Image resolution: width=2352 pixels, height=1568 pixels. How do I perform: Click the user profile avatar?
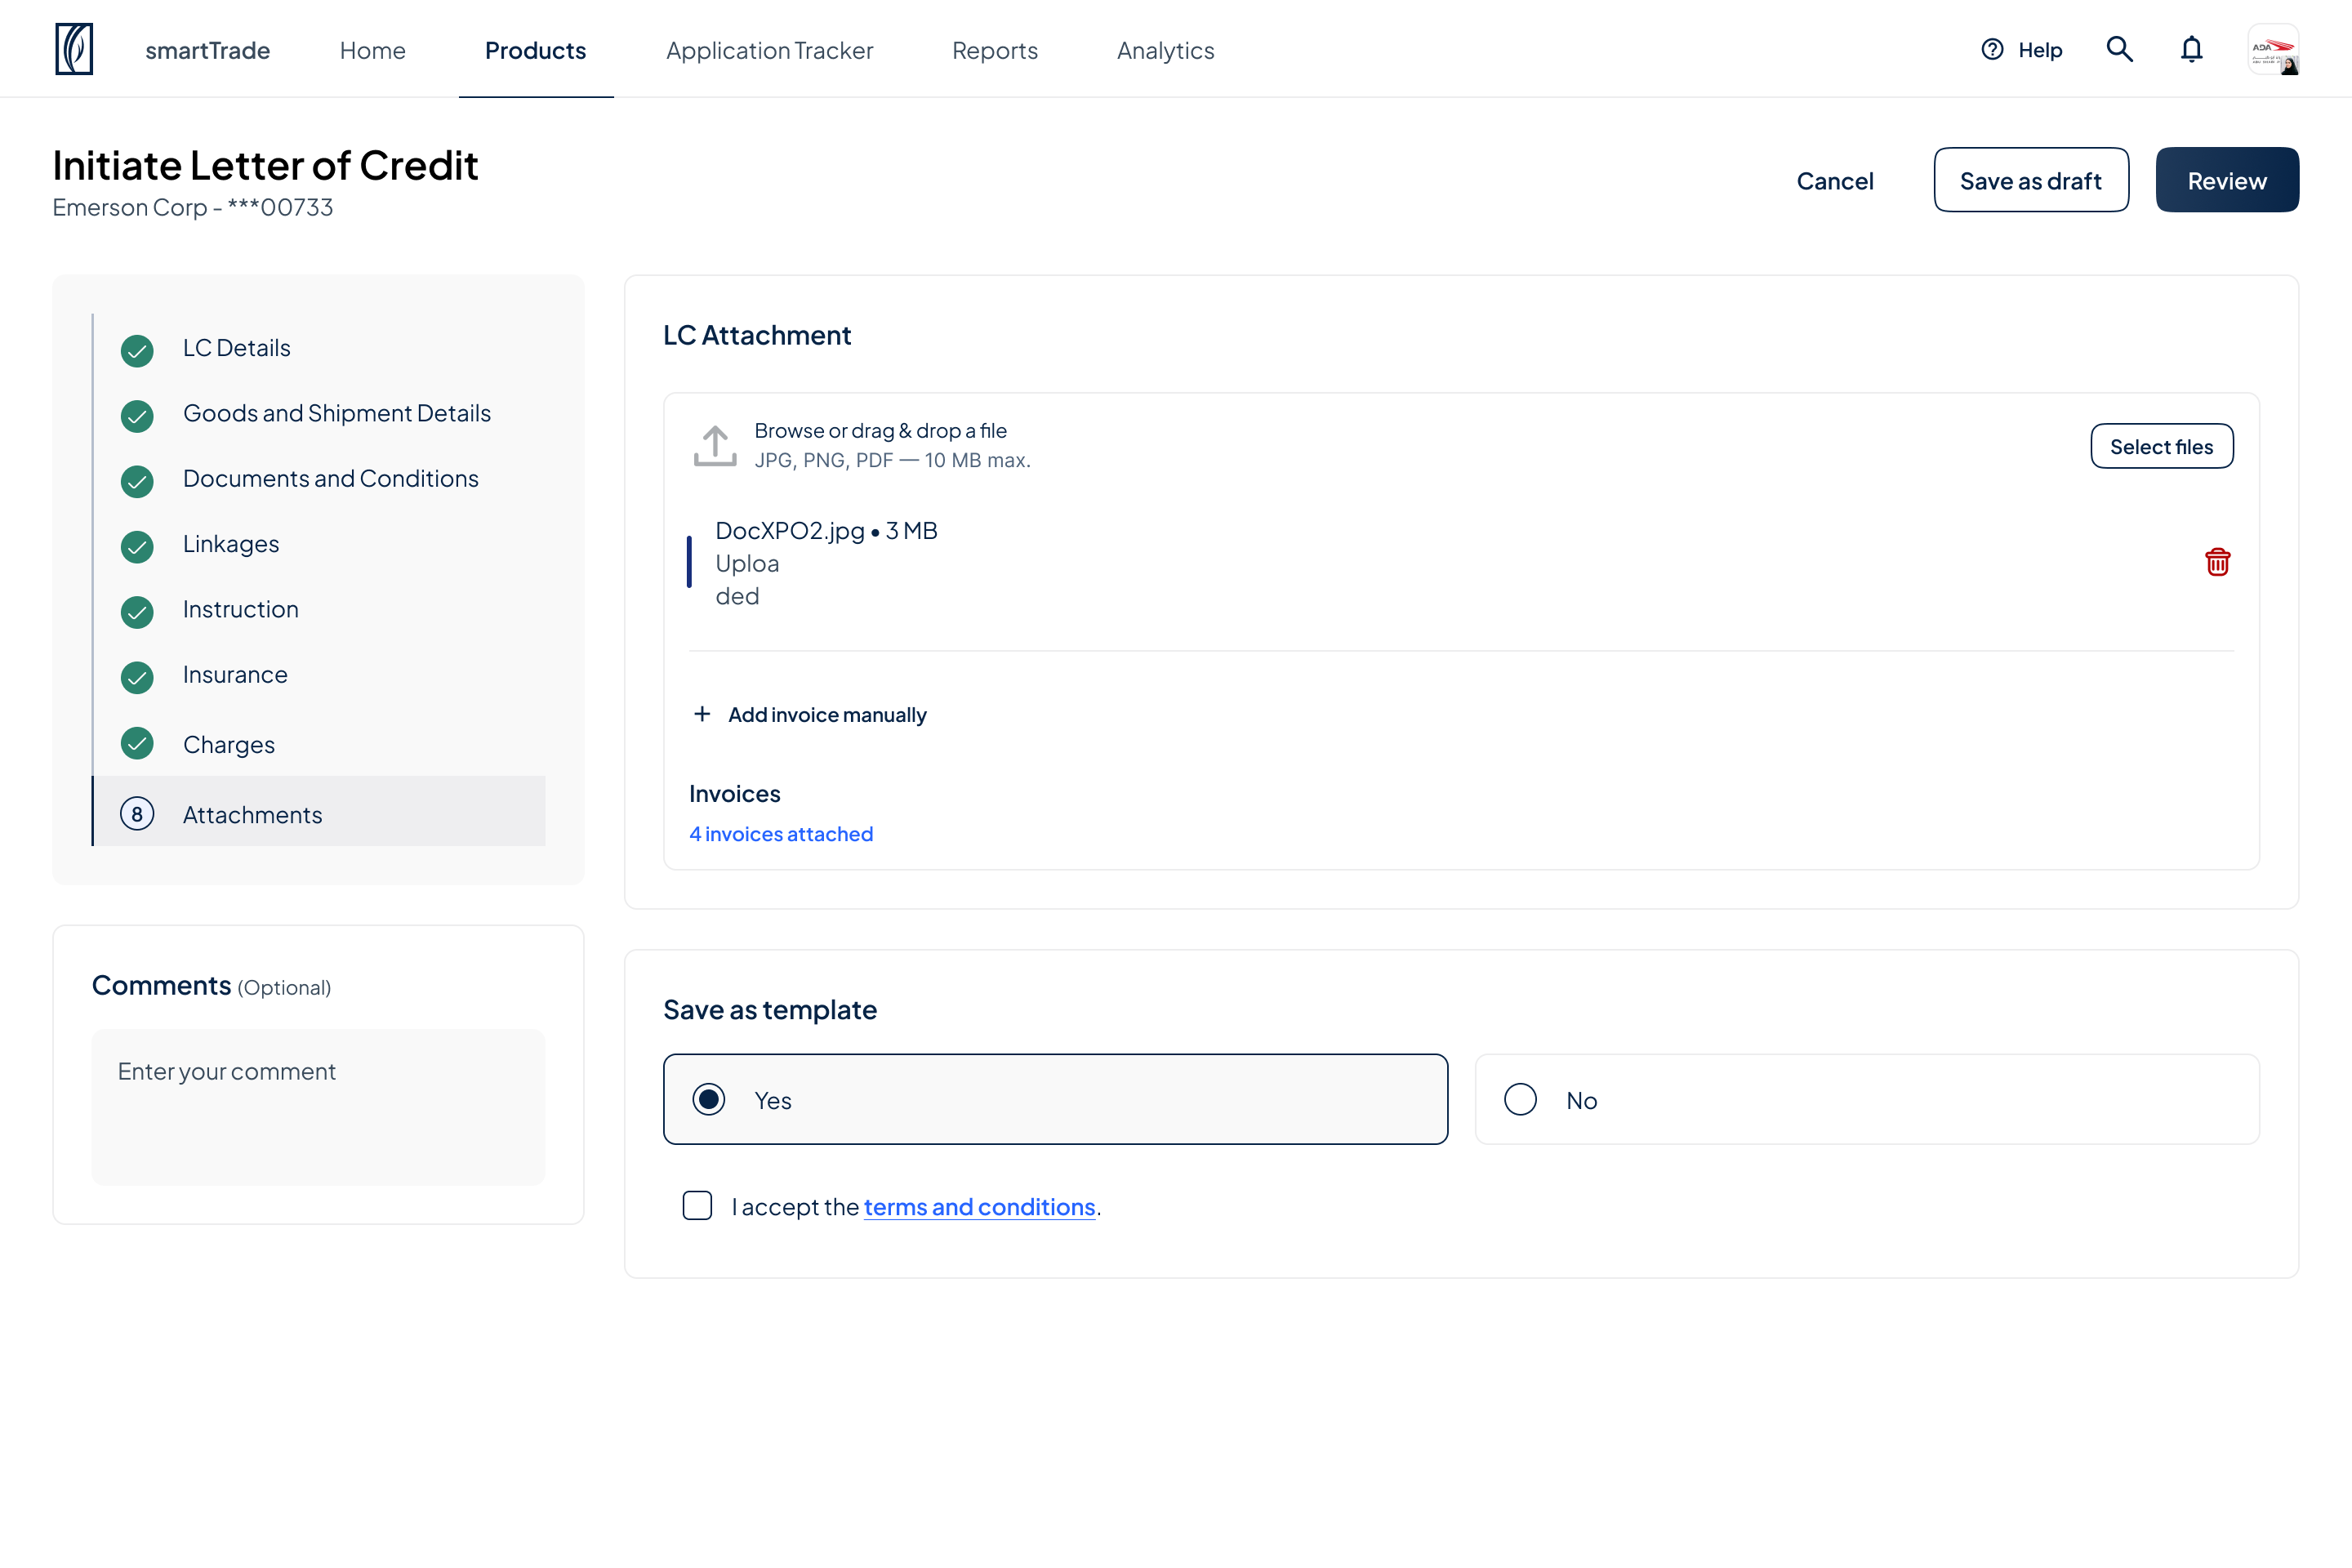point(2273,49)
